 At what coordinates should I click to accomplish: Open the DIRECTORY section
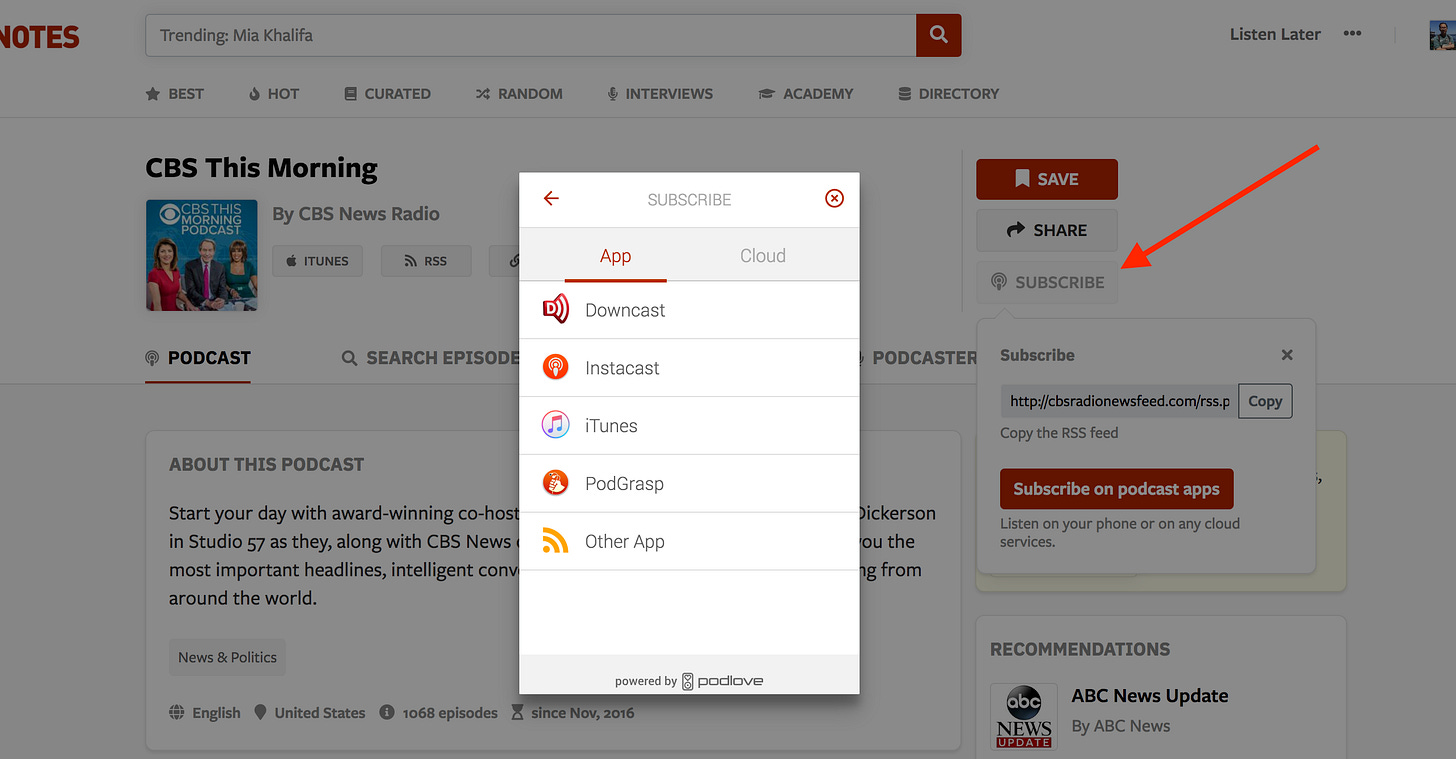(x=948, y=93)
